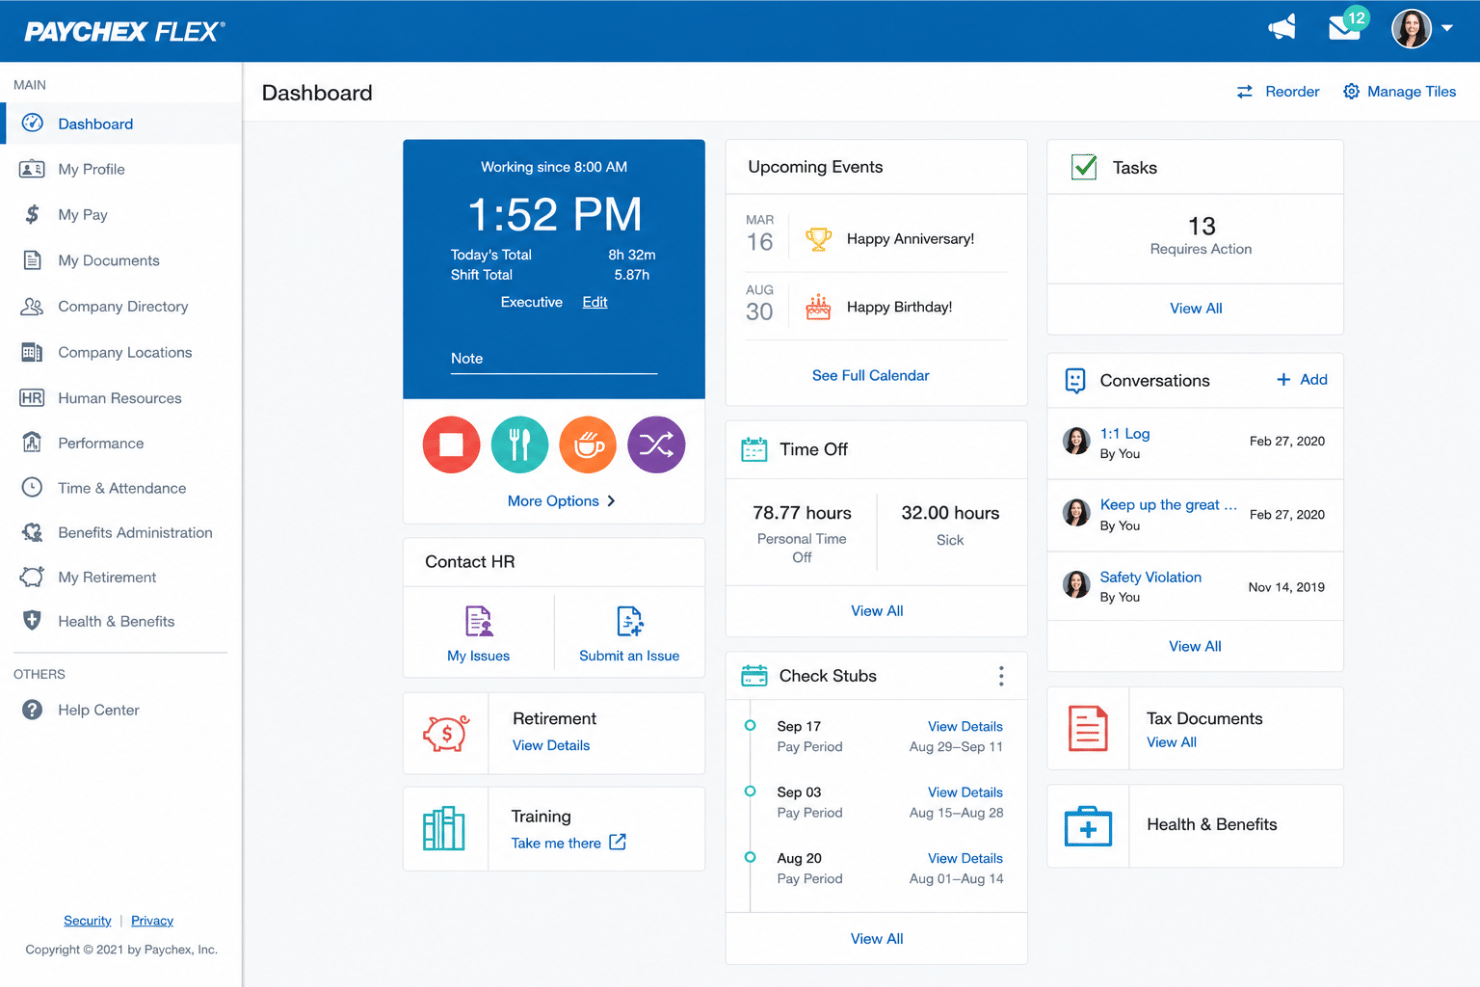View Details for Sep 17 check stub
The height and width of the screenshot is (987, 1480).
pos(965,727)
